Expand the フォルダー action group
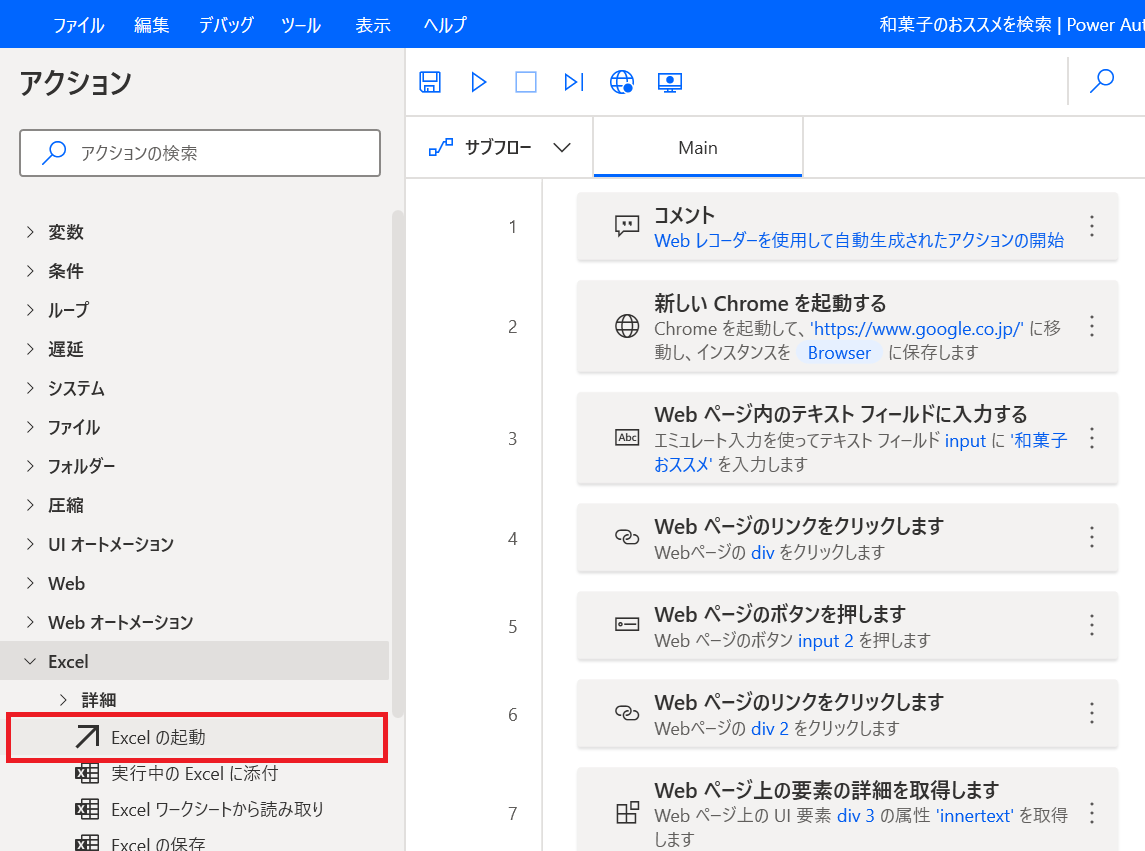The image size is (1145, 851). click(x=30, y=466)
